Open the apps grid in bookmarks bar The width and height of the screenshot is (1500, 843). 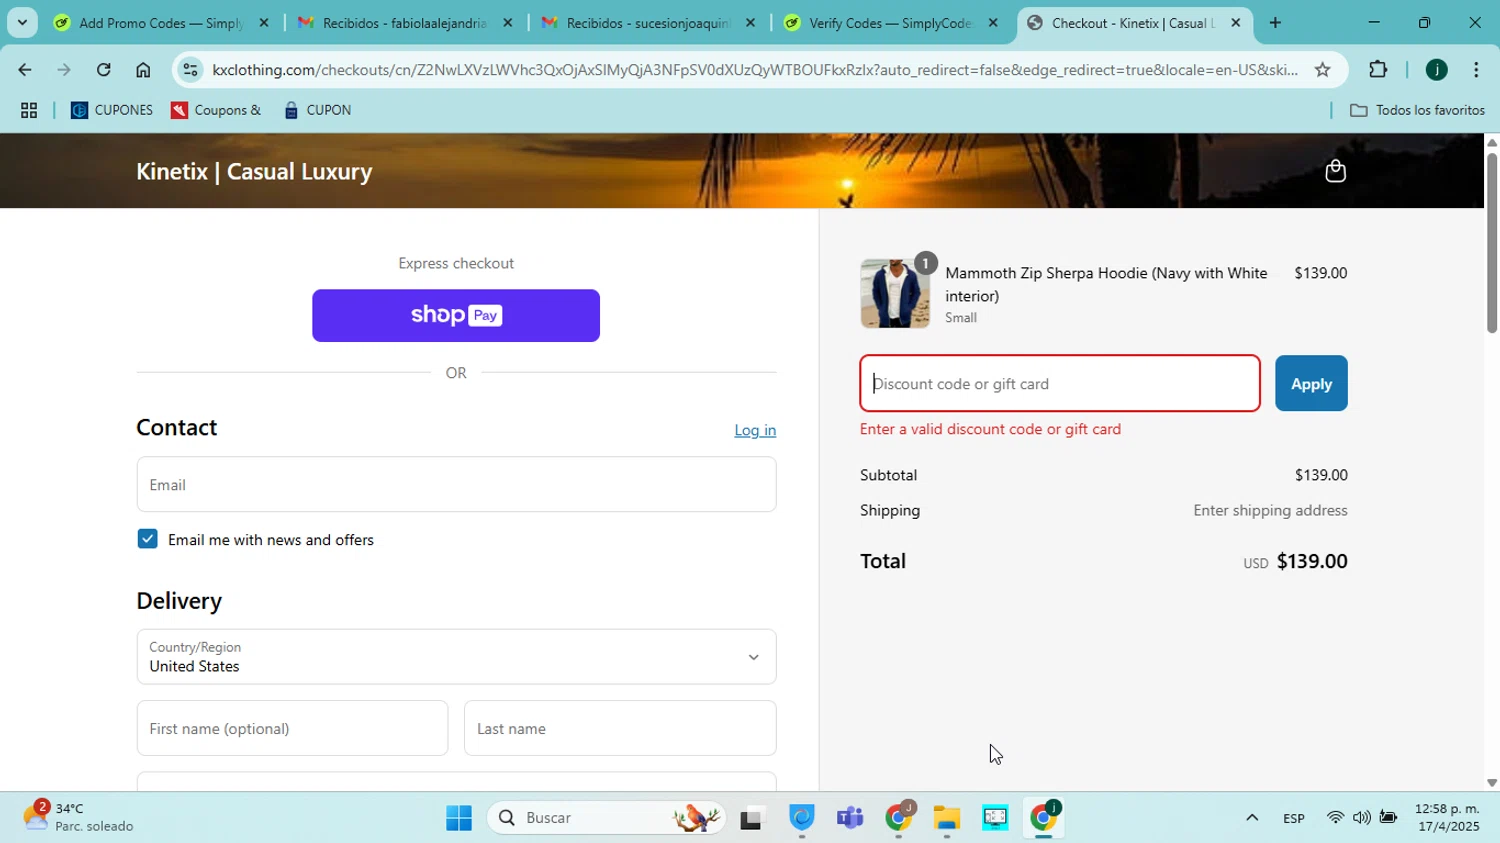[x=29, y=110]
